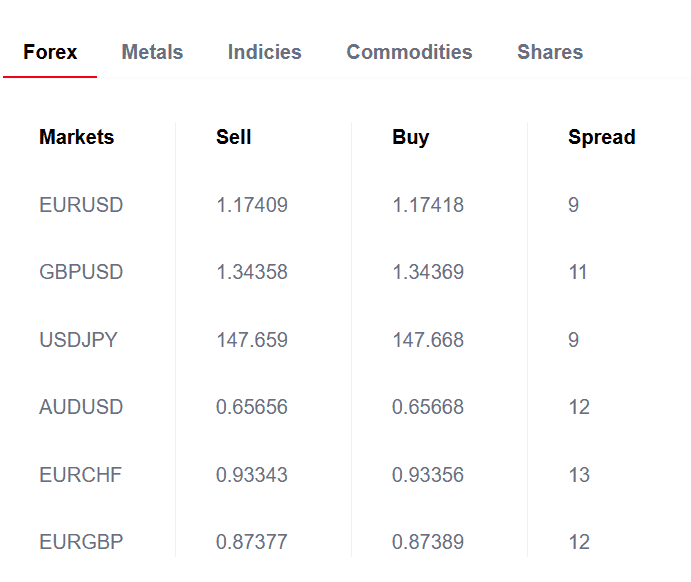Select AUDUSD sell price 0.65656

(x=251, y=407)
